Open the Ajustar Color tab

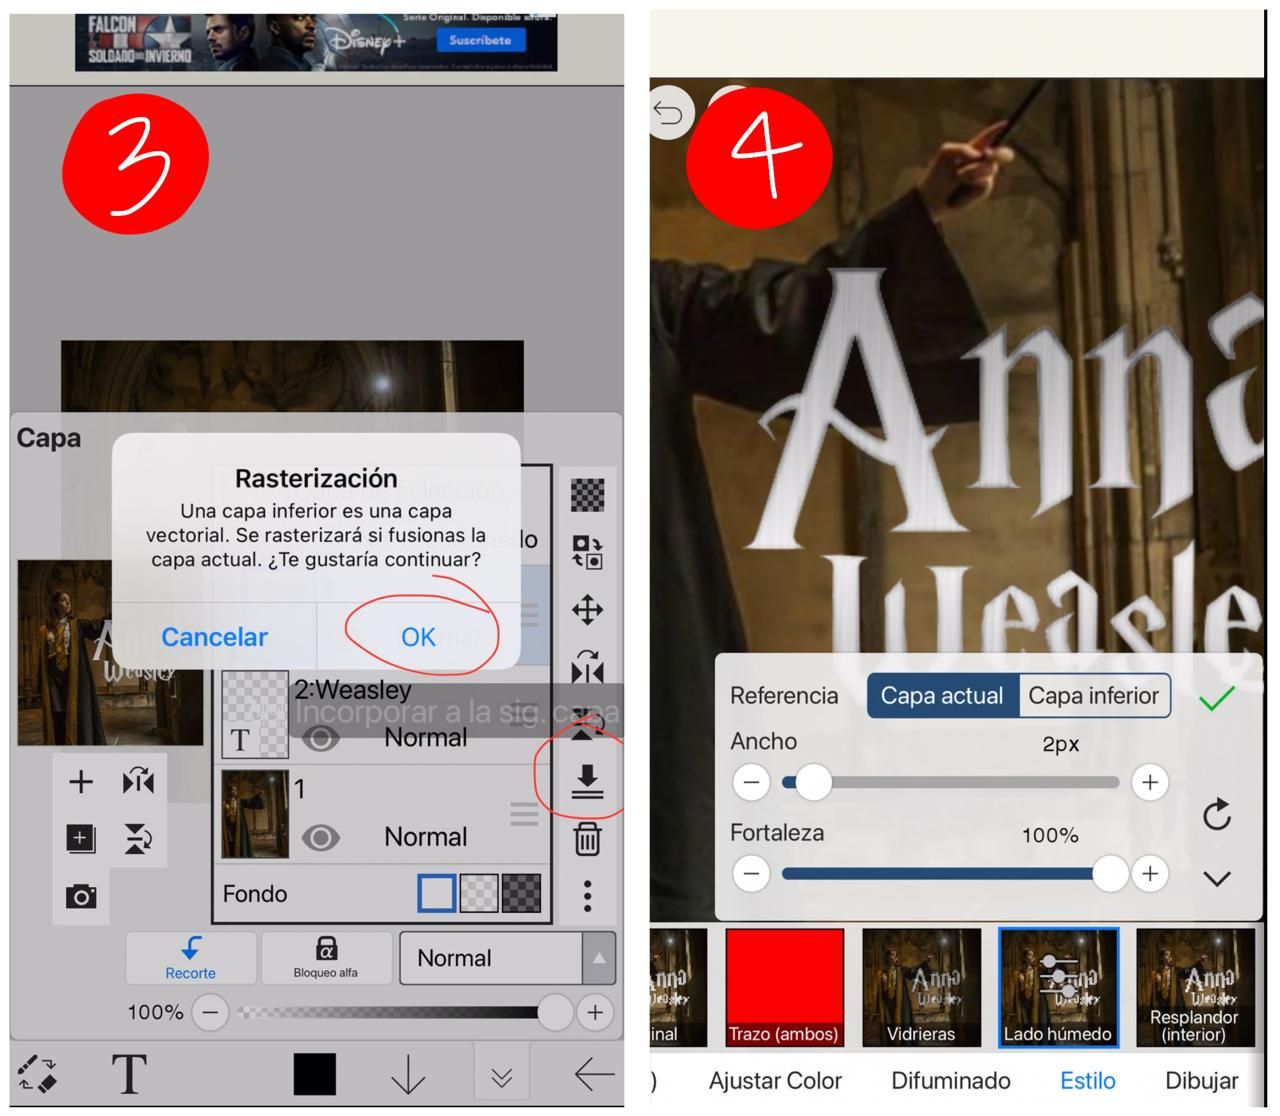click(x=775, y=1081)
